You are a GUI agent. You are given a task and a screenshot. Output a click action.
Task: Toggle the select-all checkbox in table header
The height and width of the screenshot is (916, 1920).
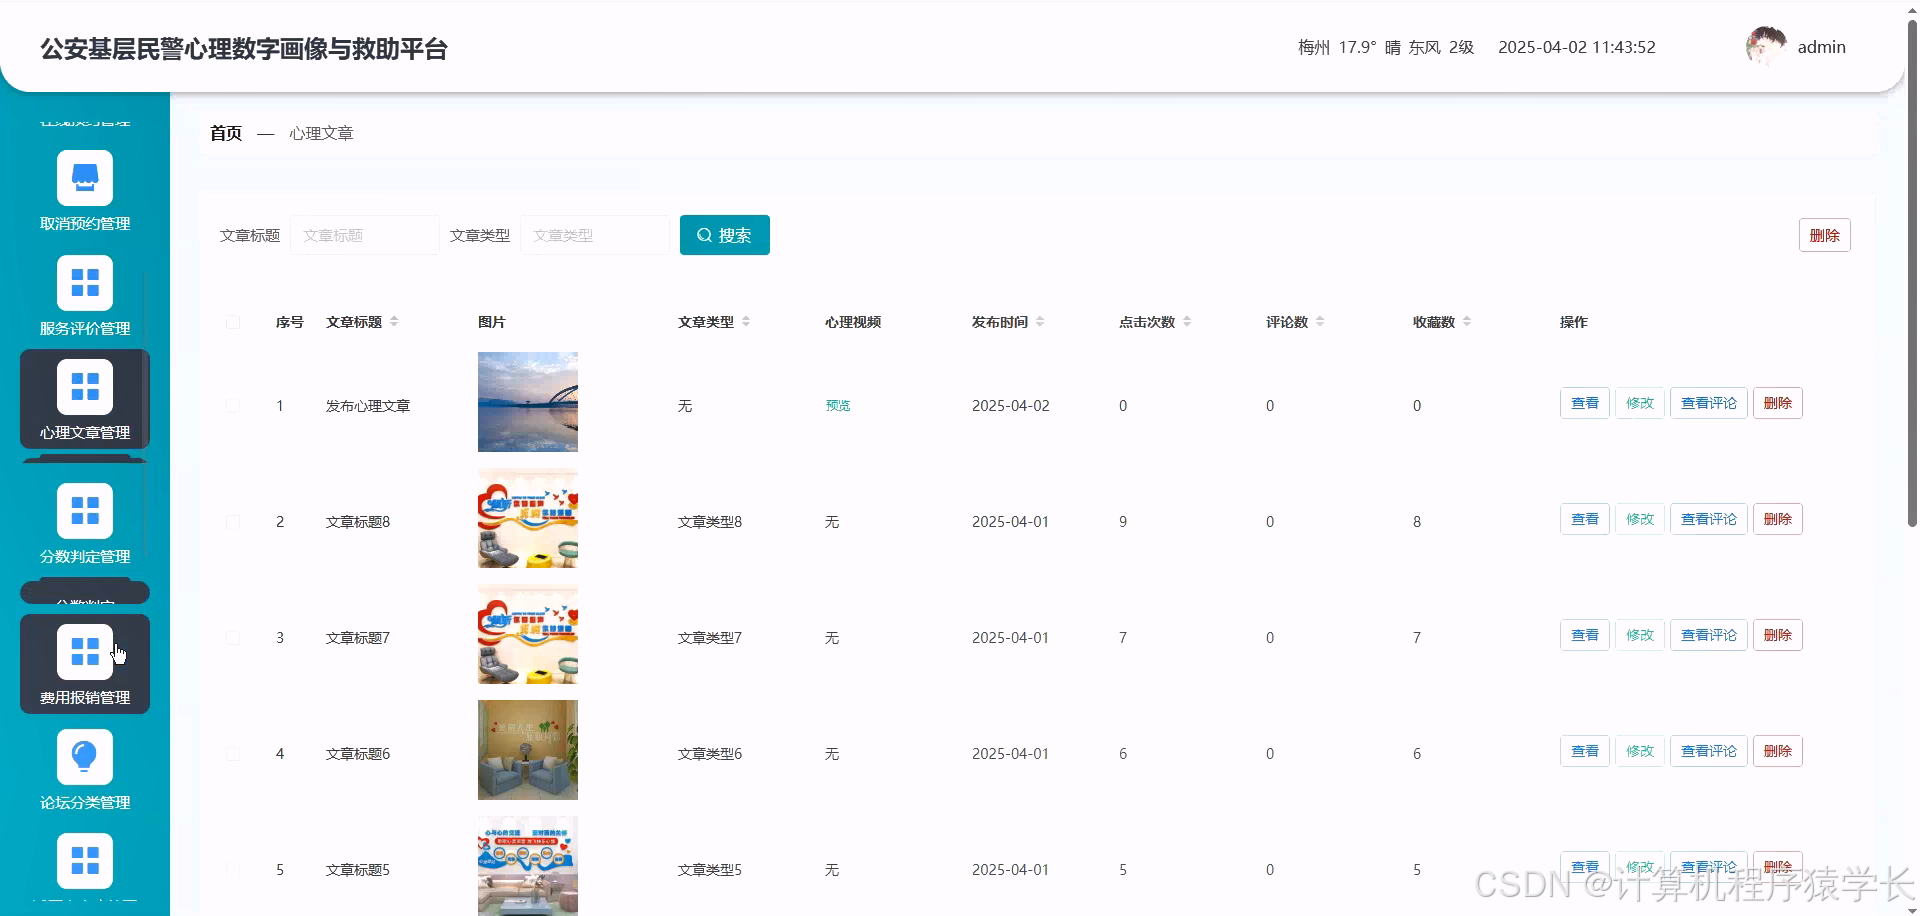(233, 322)
